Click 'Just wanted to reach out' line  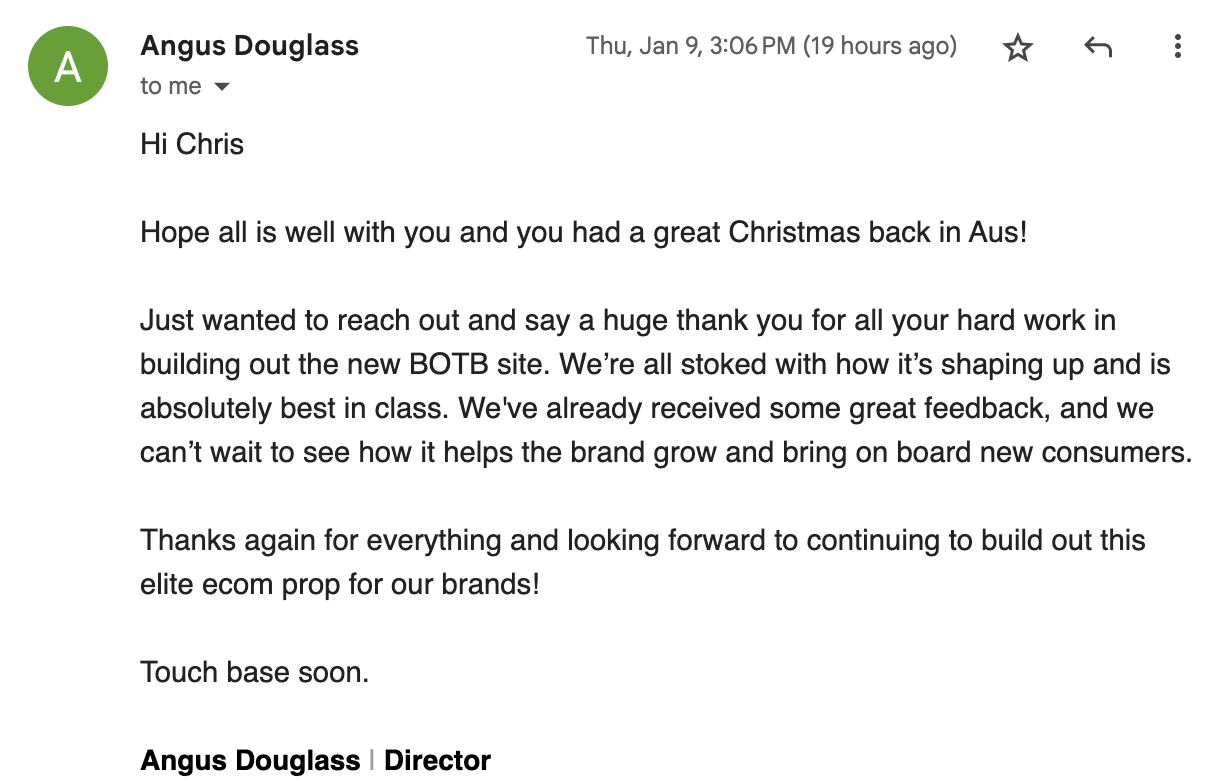(628, 320)
